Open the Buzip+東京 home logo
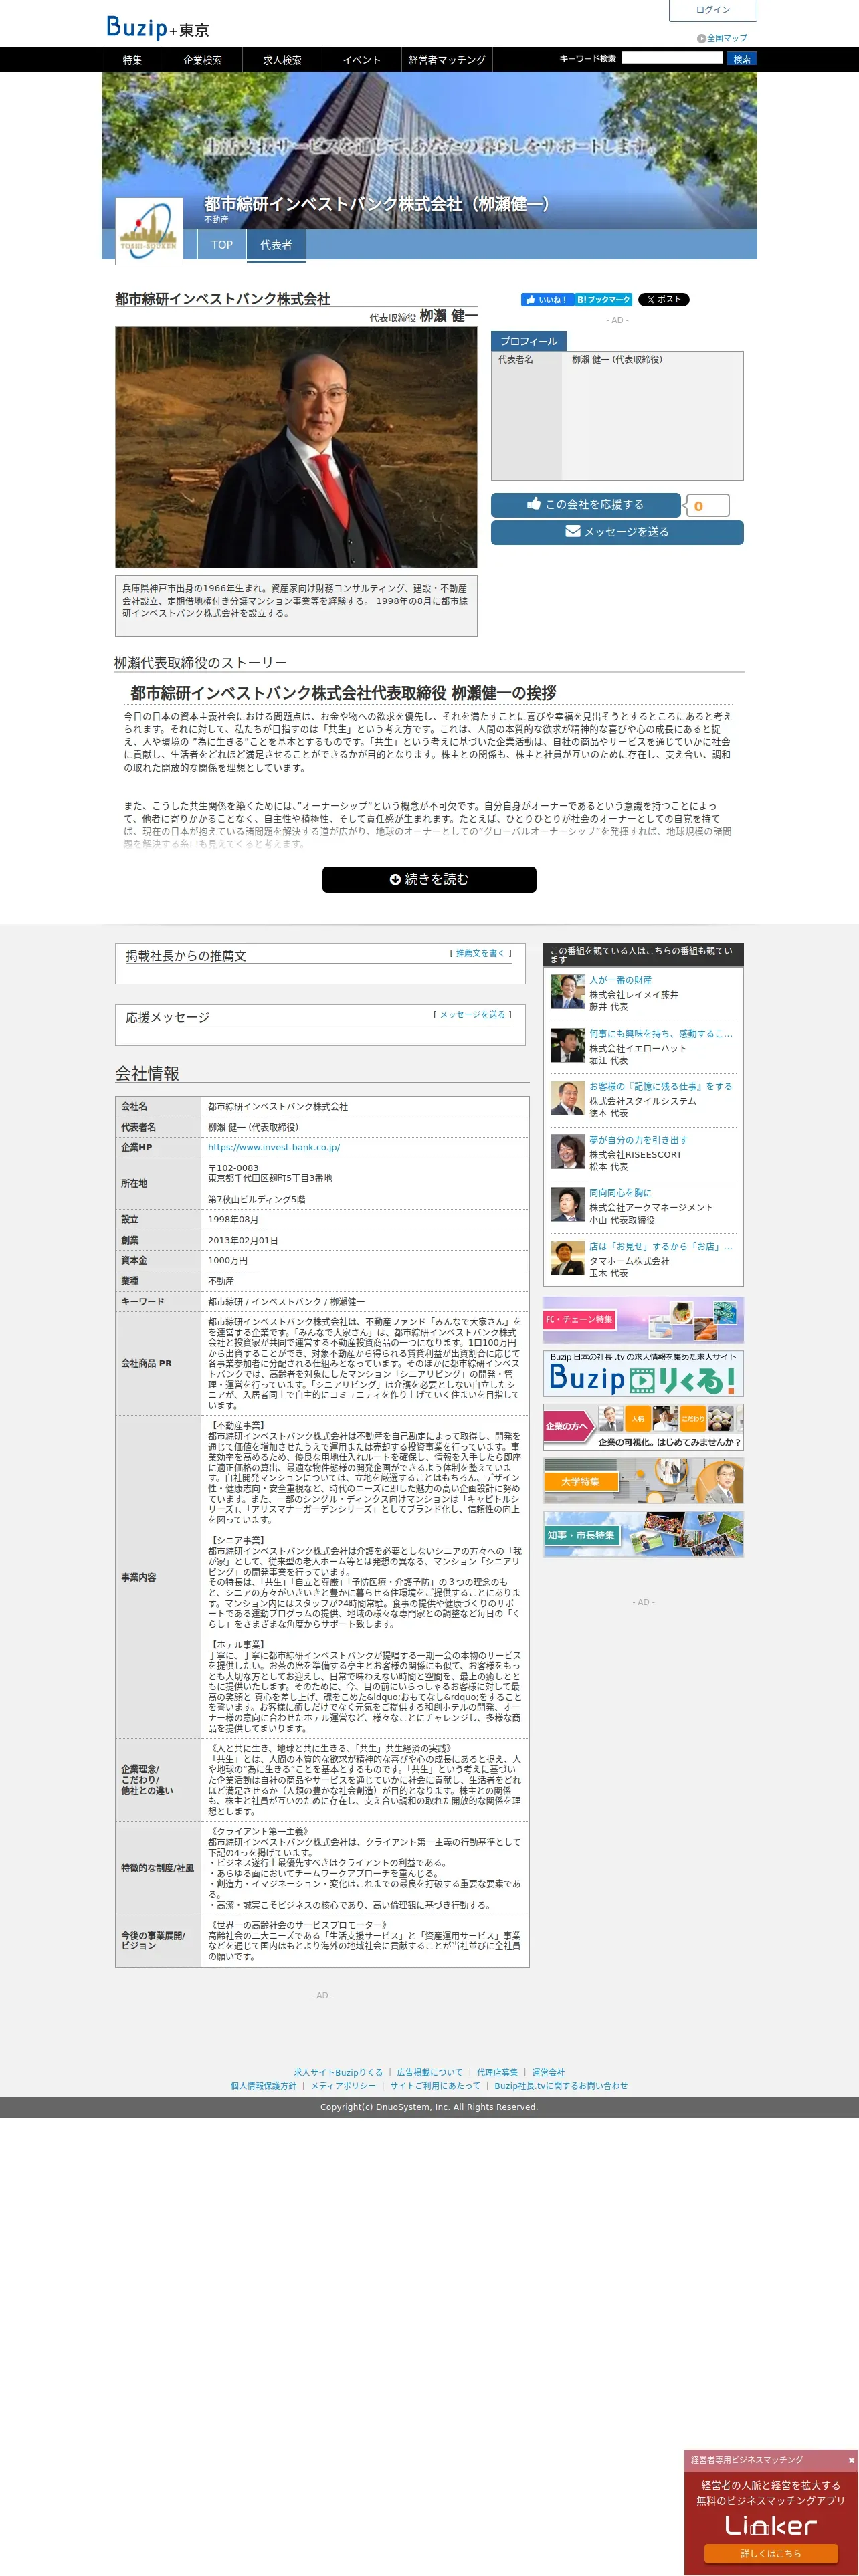 pos(158,27)
